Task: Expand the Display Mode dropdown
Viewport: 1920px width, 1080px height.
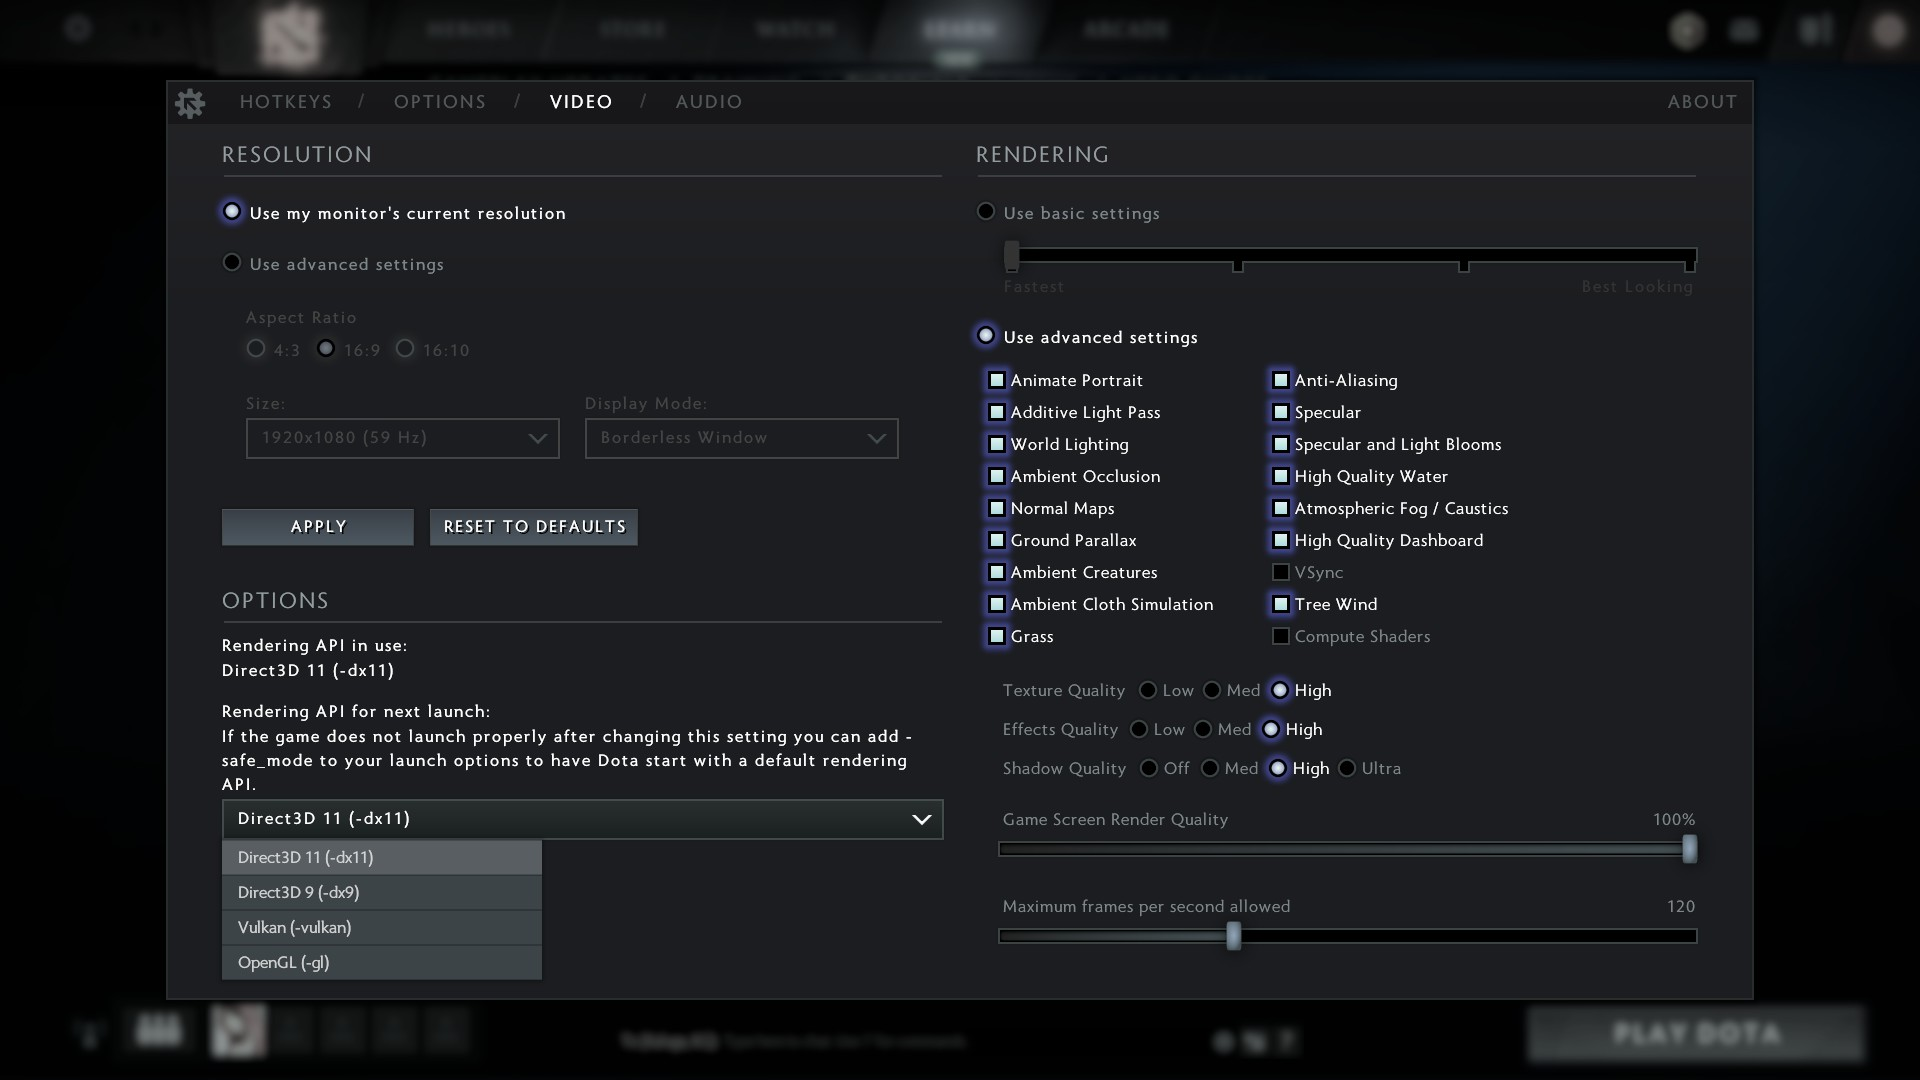Action: (741, 436)
